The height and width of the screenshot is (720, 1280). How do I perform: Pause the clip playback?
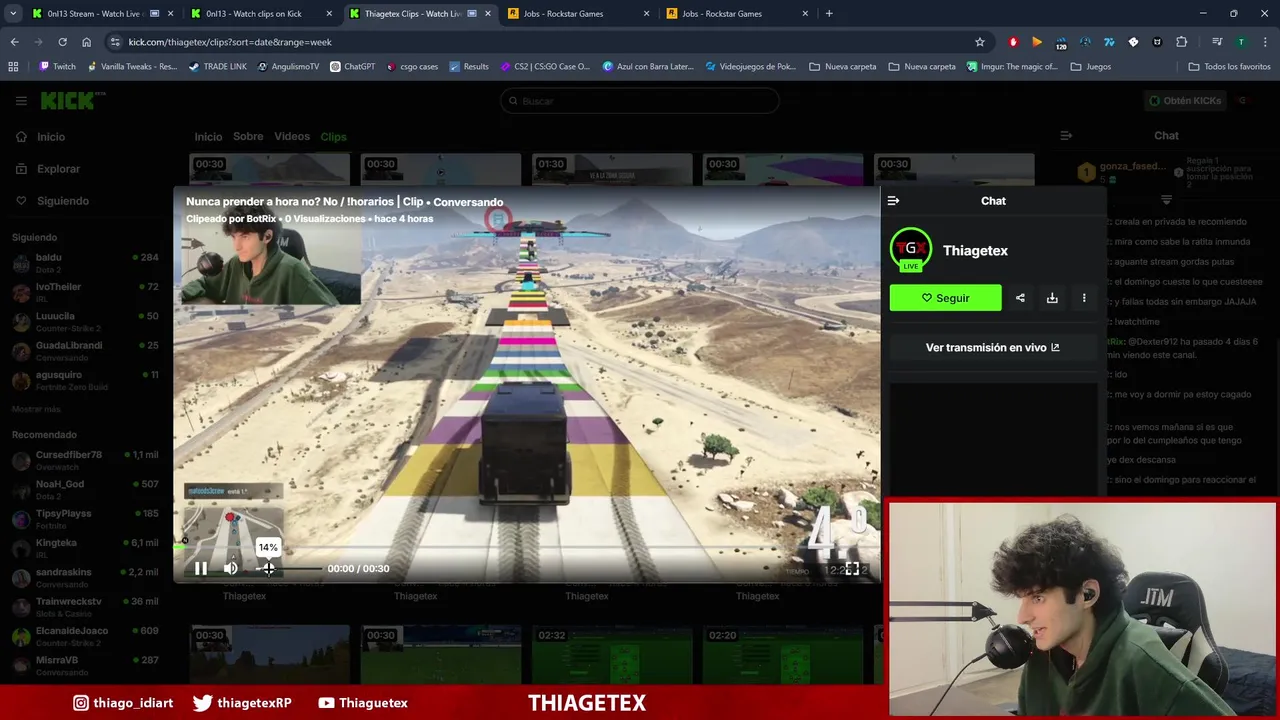click(x=200, y=568)
